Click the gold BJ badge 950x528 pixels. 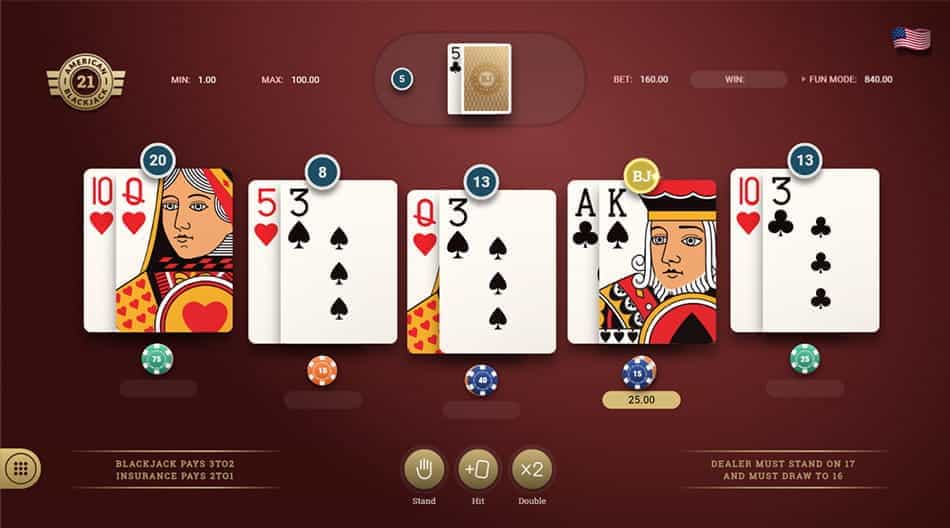[642, 176]
